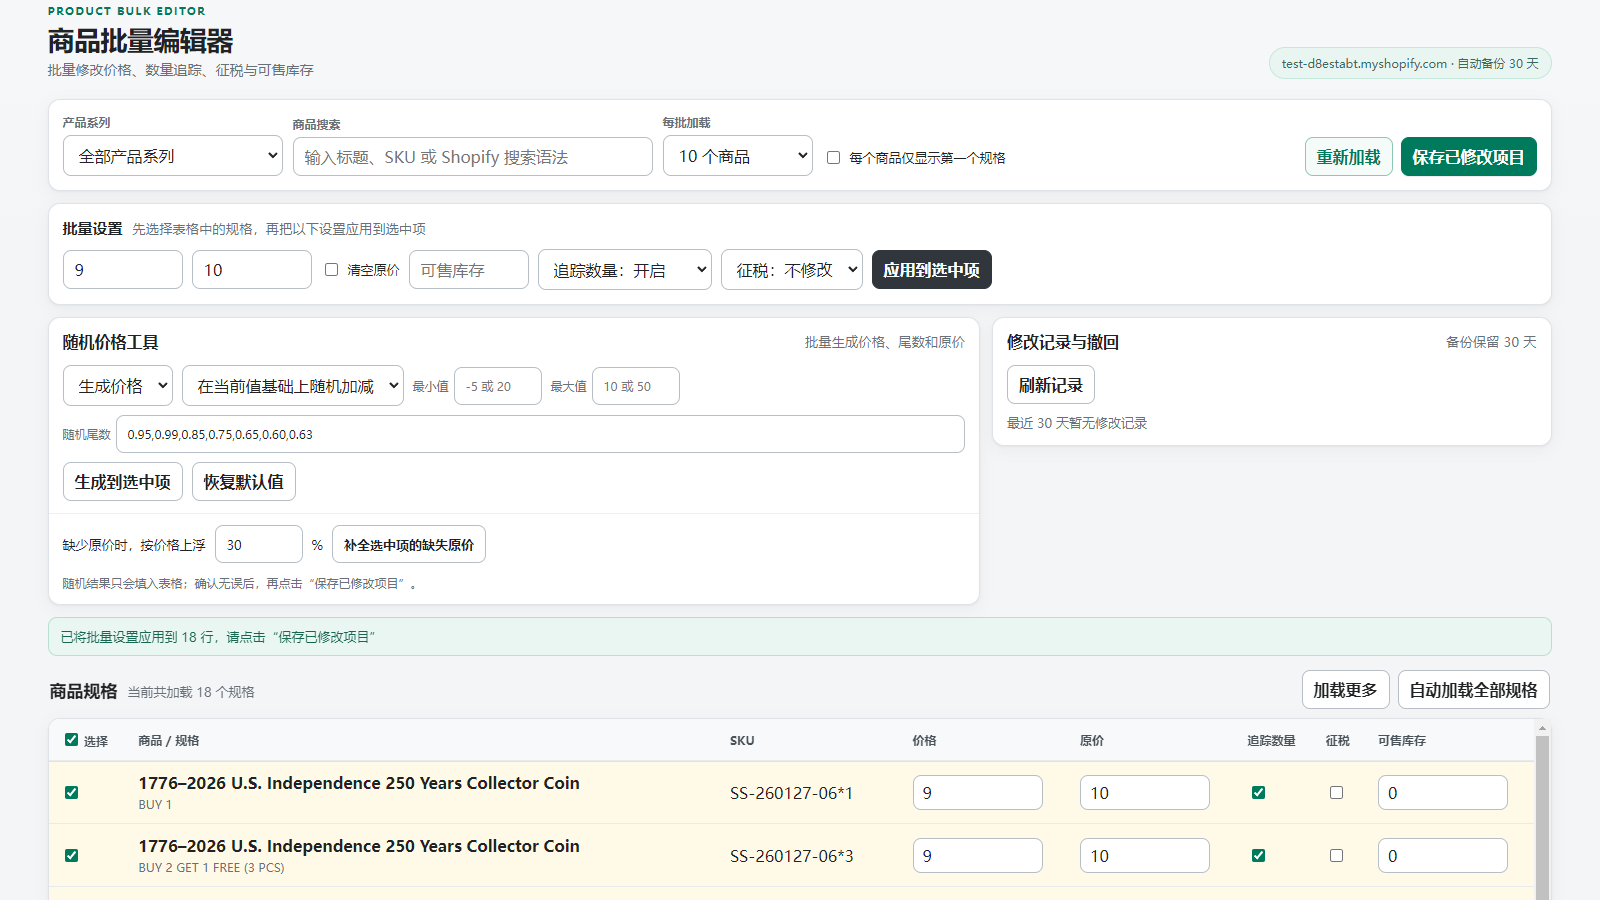Check 每个商品仅显示第一个规格 option
The image size is (1600, 900).
(x=833, y=158)
